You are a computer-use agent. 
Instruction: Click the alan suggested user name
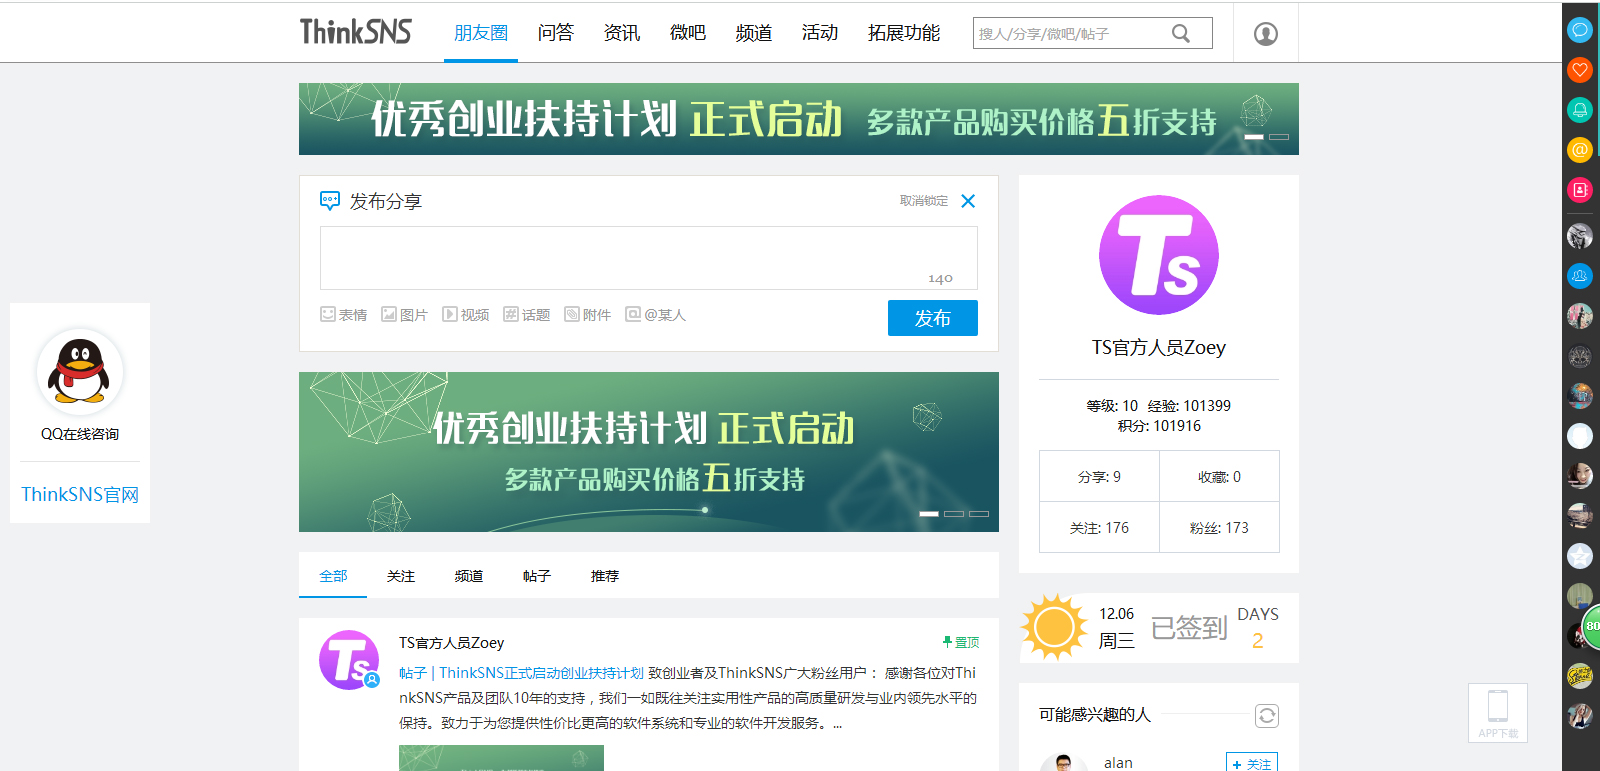(1118, 763)
